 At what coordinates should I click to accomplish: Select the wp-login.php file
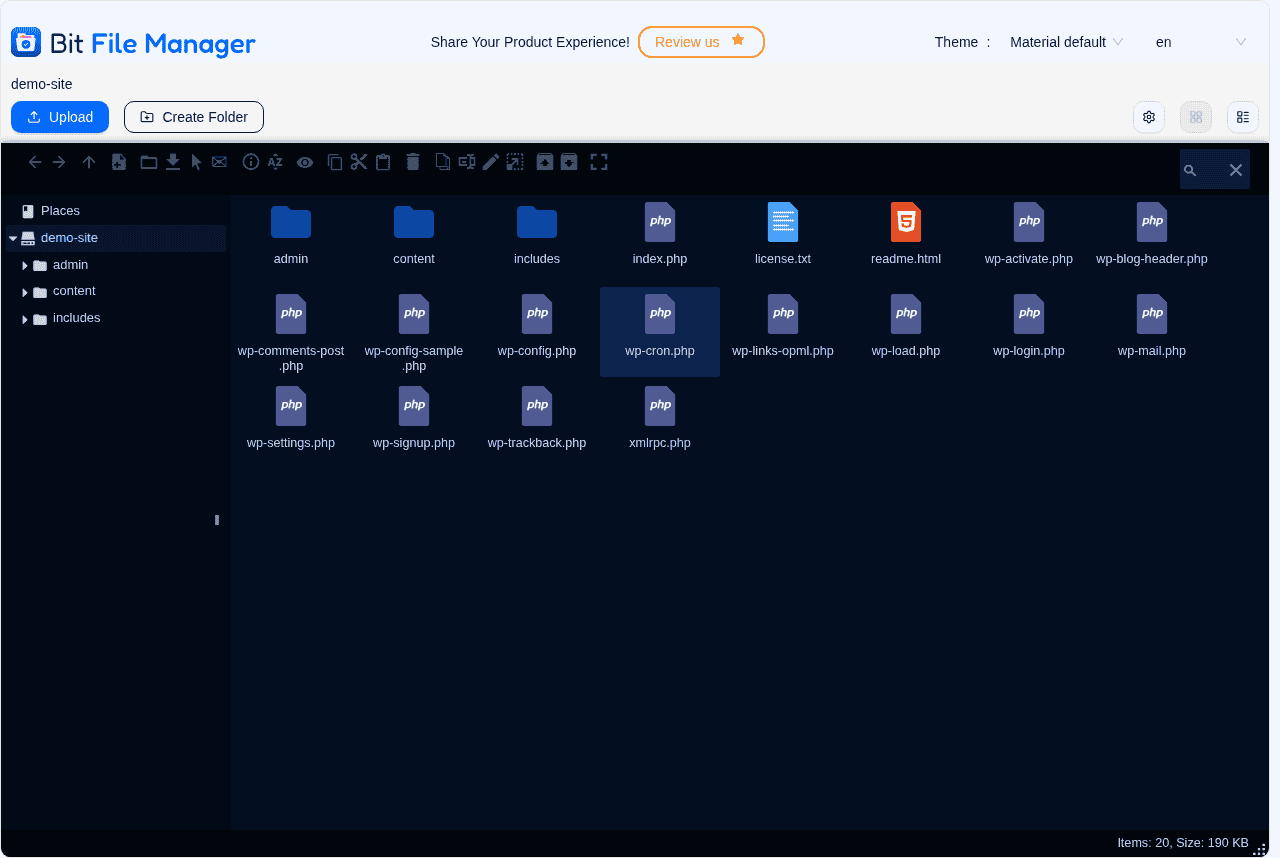click(1029, 327)
